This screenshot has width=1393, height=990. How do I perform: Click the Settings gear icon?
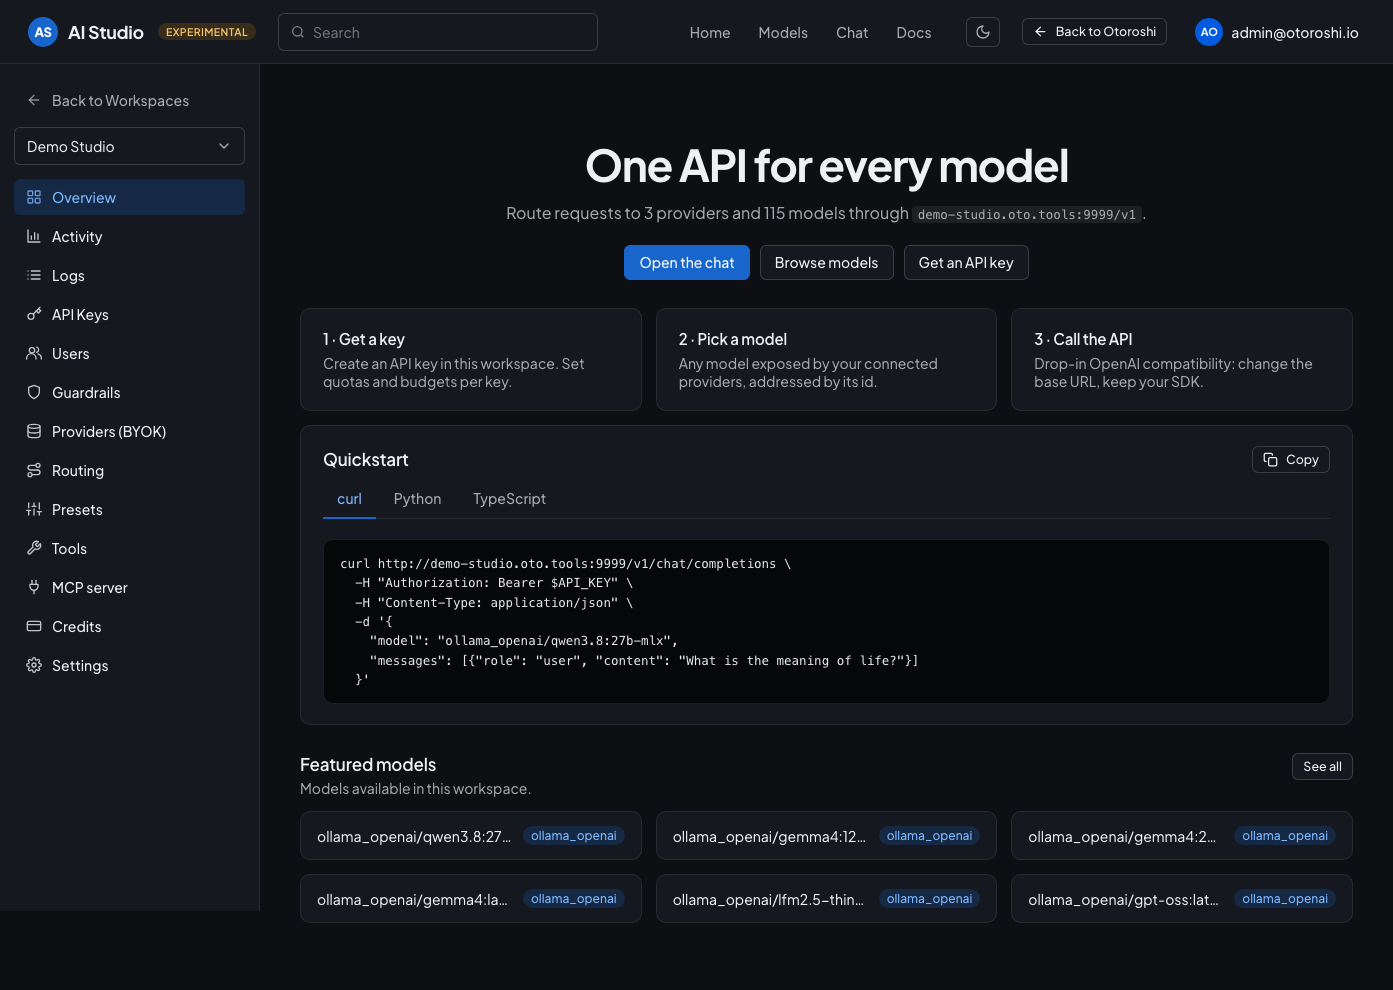point(34,665)
